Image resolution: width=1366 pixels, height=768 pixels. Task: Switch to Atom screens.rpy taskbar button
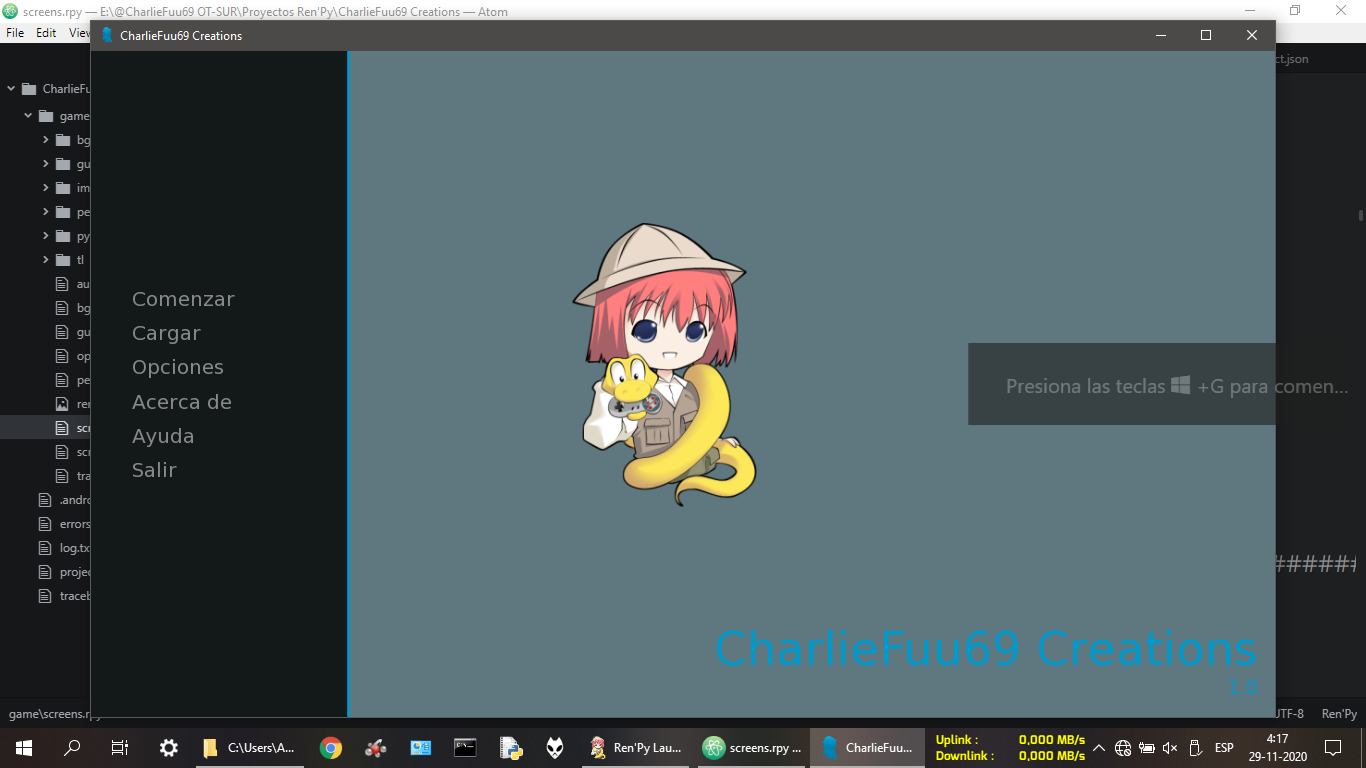752,747
